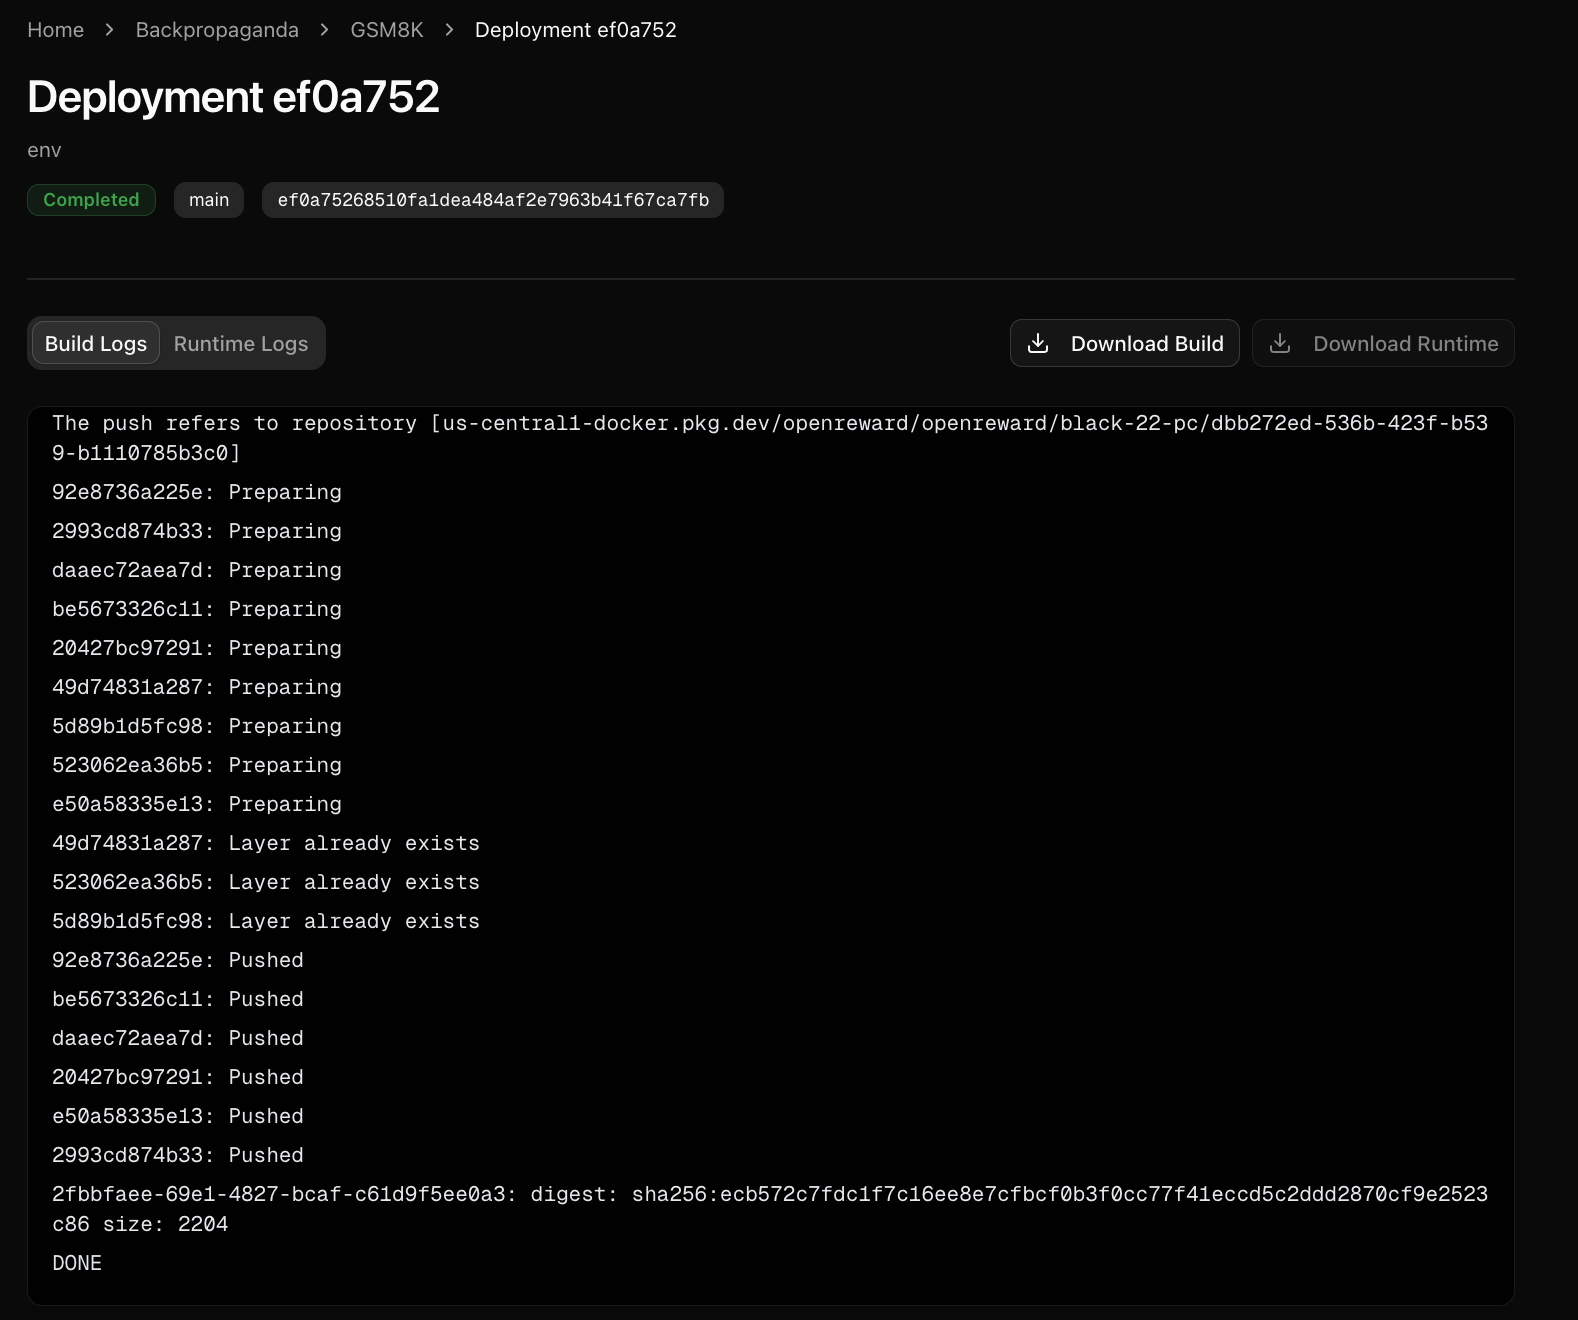Click Deployment ef0a752 breadcrumb item
1578x1320 pixels.
pyautogui.click(x=575, y=30)
